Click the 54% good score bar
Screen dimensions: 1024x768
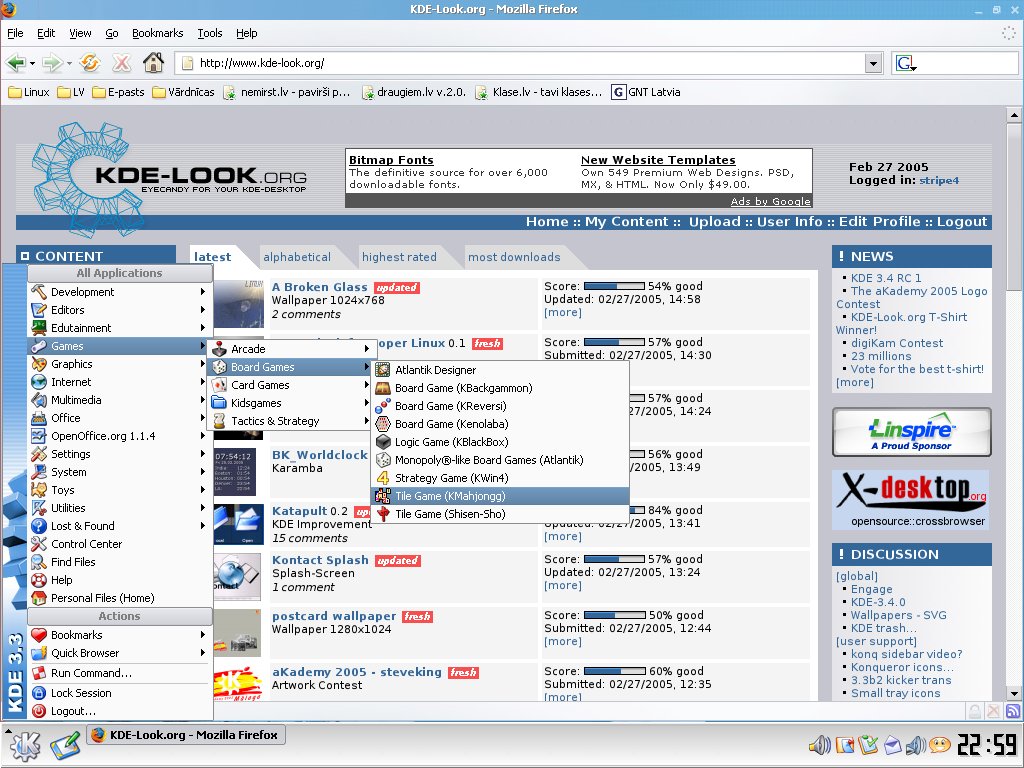(614, 286)
